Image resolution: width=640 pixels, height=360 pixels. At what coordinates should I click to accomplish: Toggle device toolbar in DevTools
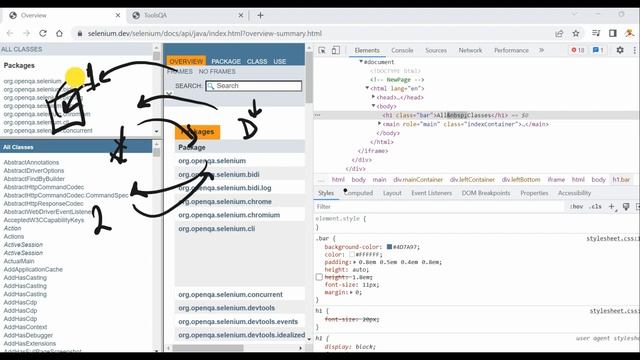pos(336,50)
